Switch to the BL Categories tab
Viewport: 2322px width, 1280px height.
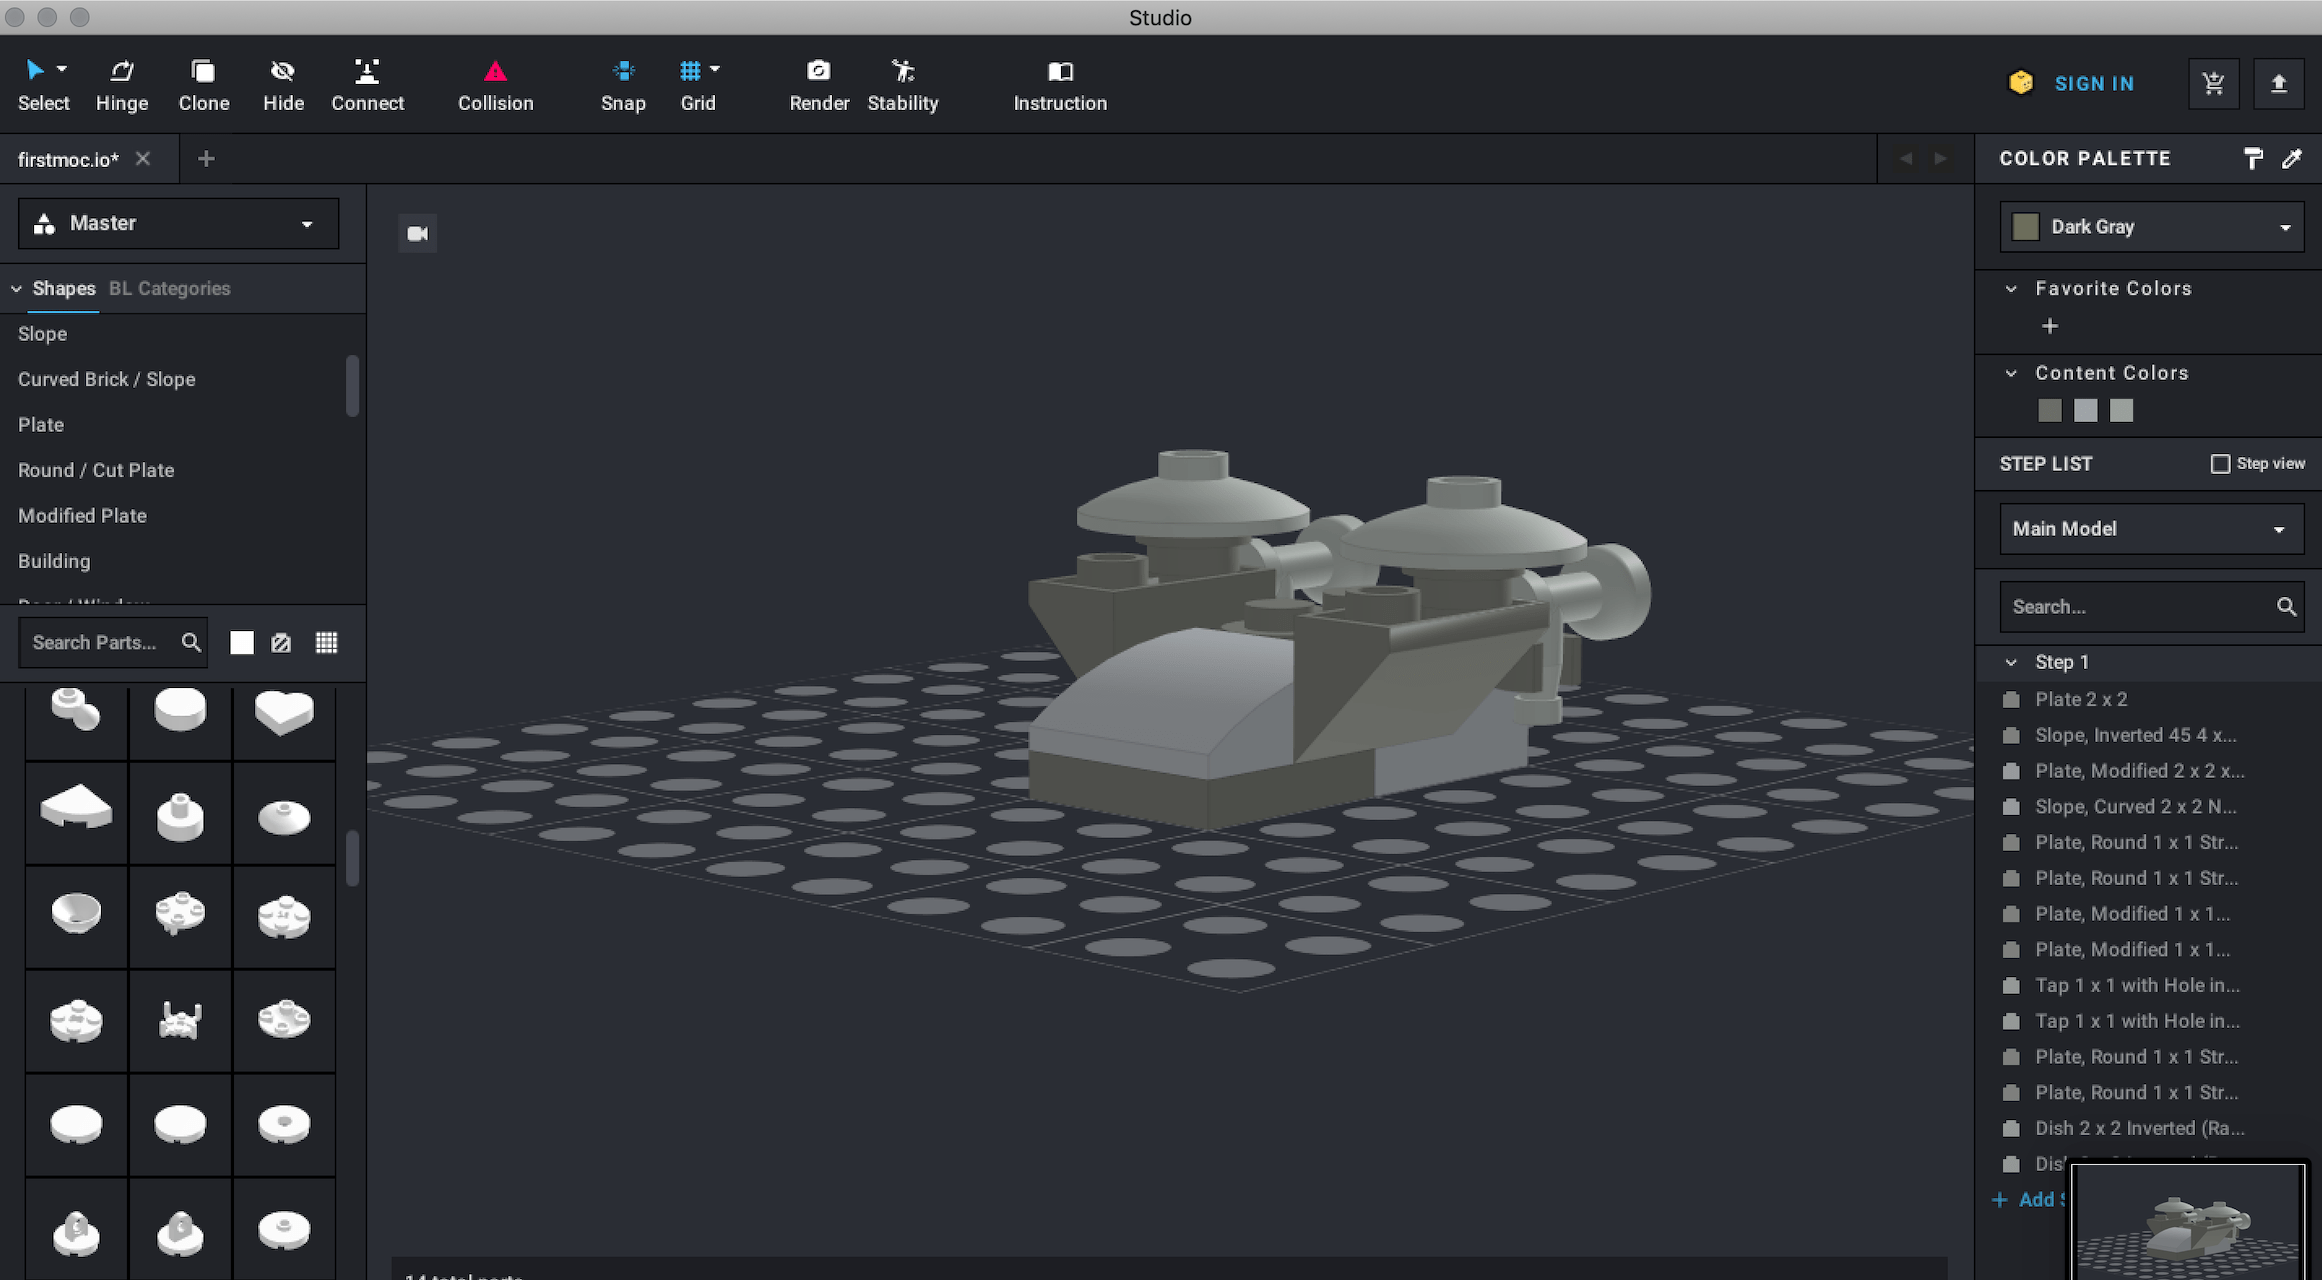click(x=169, y=288)
